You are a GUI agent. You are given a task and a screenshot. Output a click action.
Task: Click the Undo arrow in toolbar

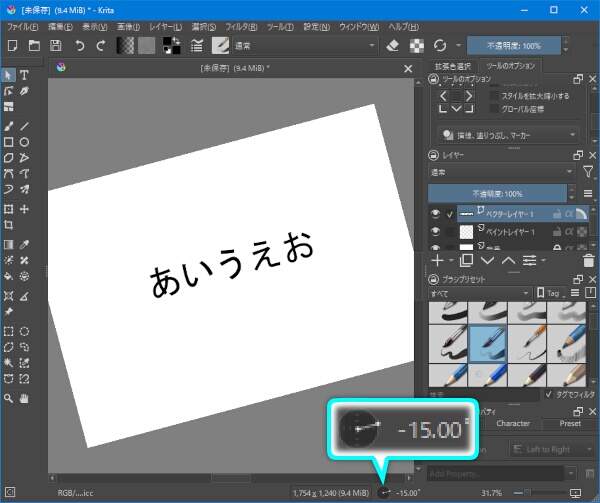point(79,46)
